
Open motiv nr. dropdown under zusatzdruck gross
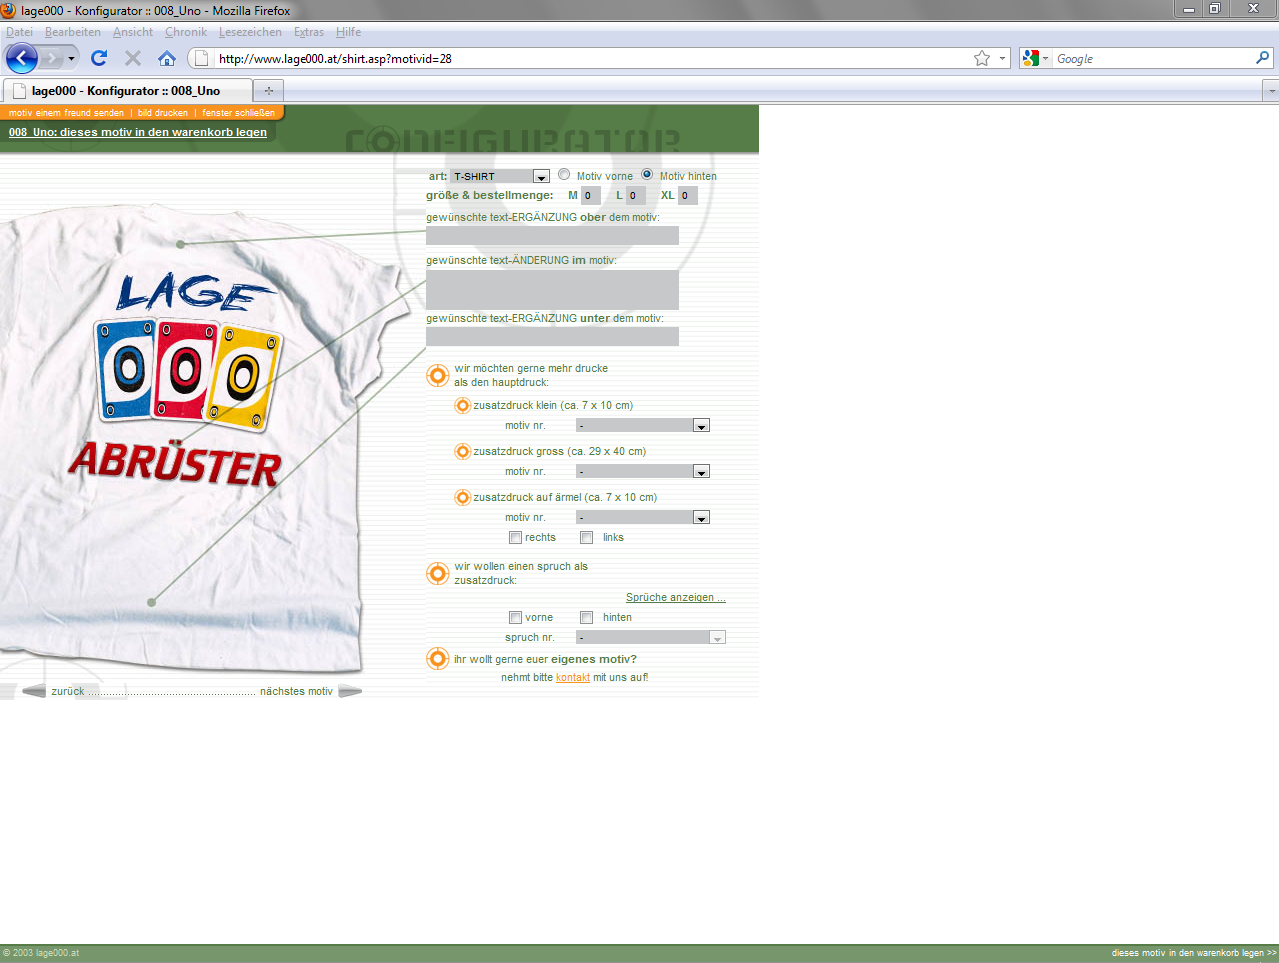(x=643, y=471)
